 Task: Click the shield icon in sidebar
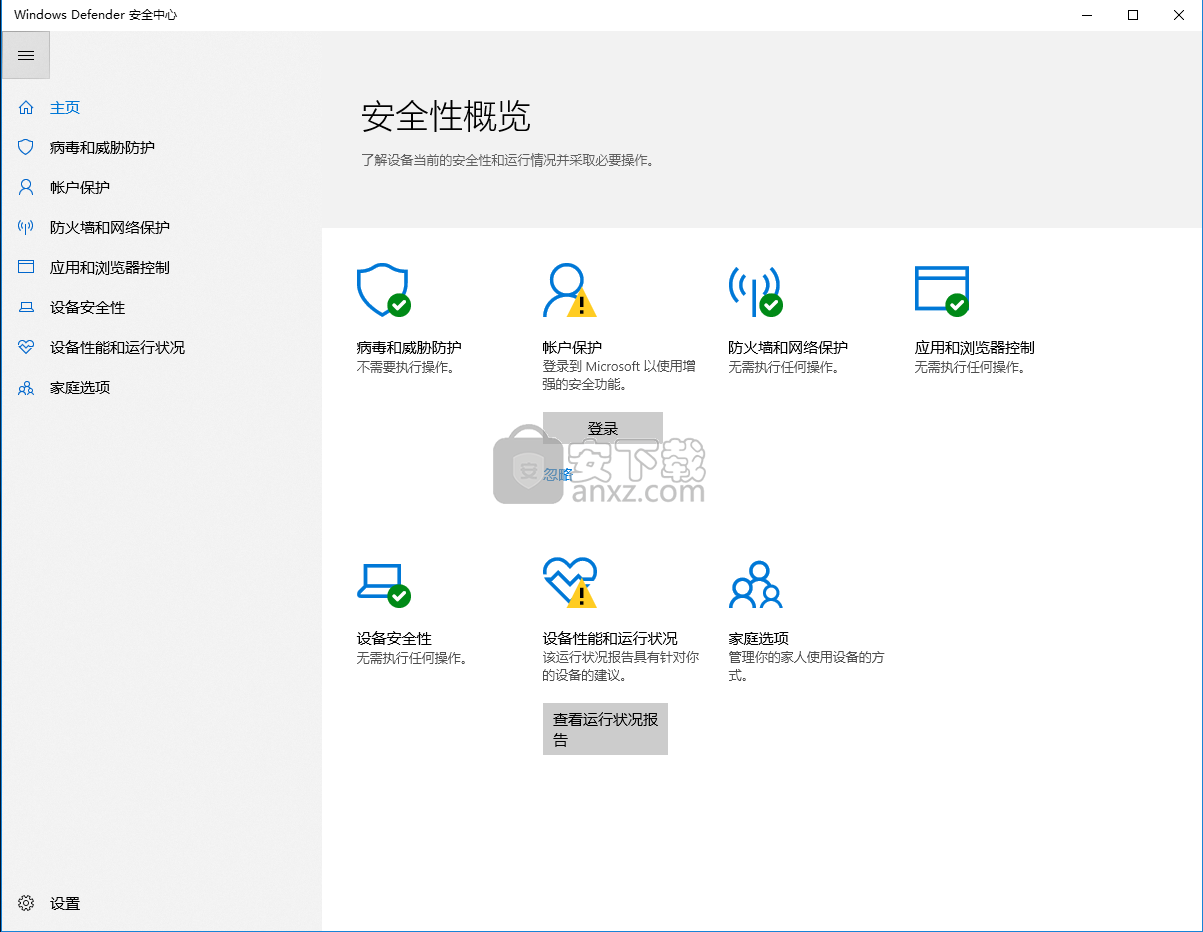26,147
